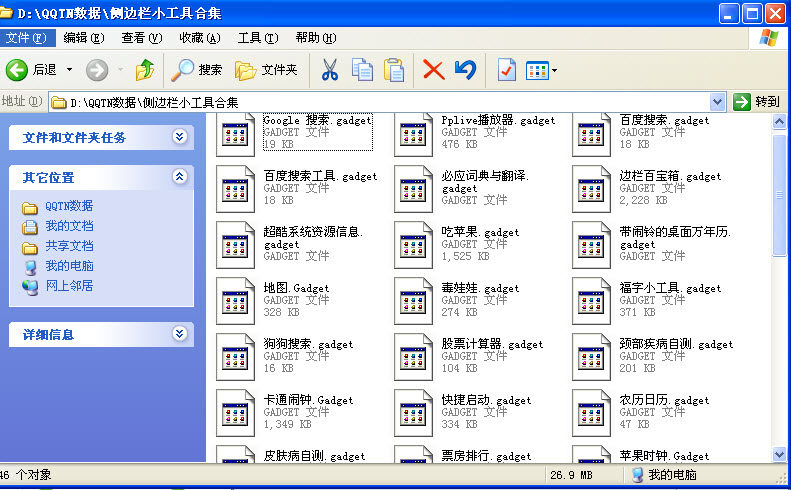Click the Cut scissors icon

point(330,70)
